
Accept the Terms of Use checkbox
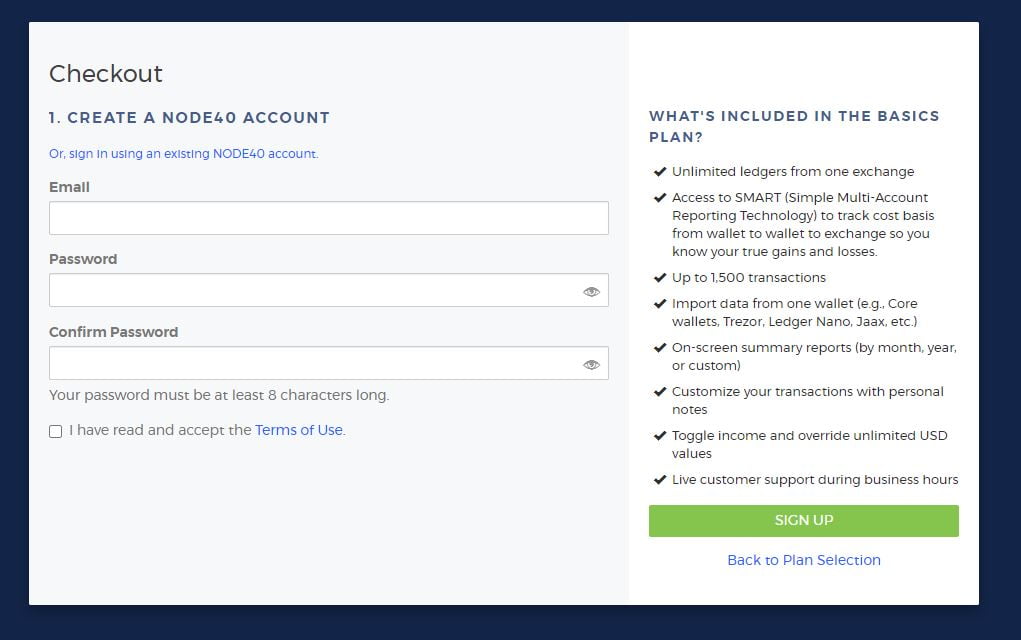point(55,431)
